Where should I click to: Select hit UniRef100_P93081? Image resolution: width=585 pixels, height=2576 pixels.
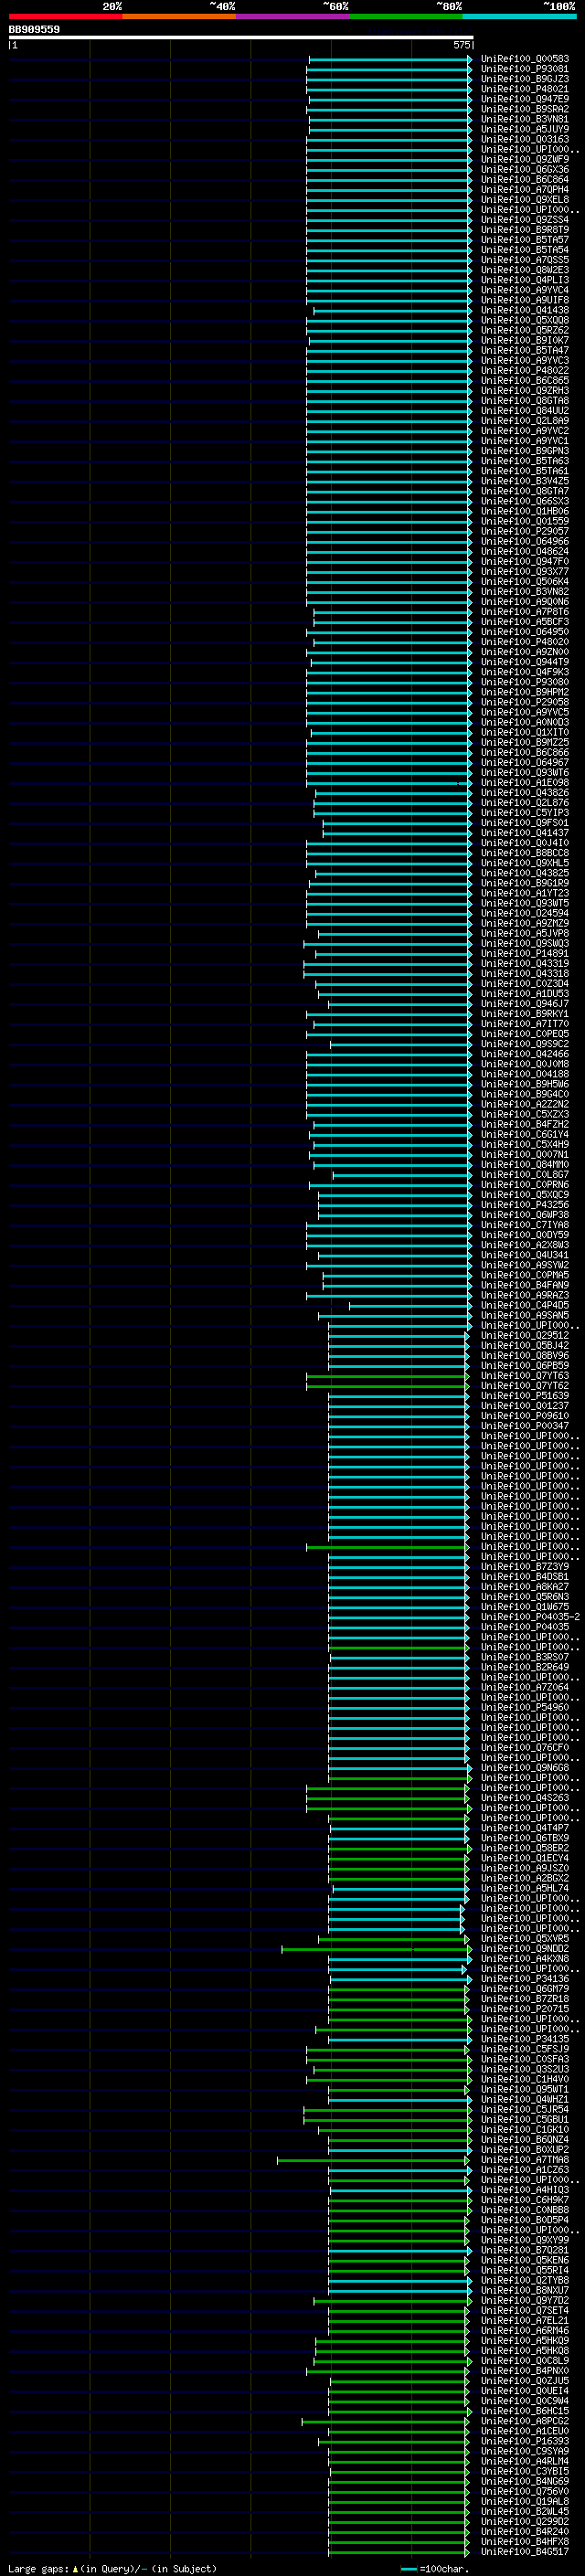click(x=525, y=69)
